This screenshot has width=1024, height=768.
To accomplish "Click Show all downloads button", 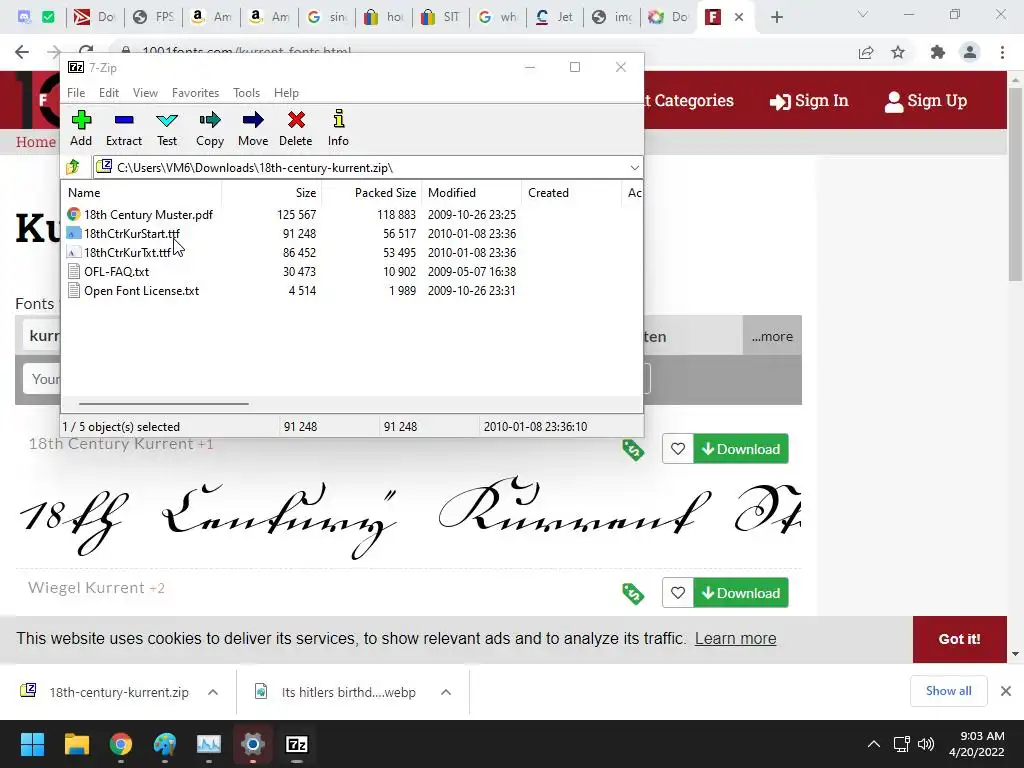I will point(948,691).
